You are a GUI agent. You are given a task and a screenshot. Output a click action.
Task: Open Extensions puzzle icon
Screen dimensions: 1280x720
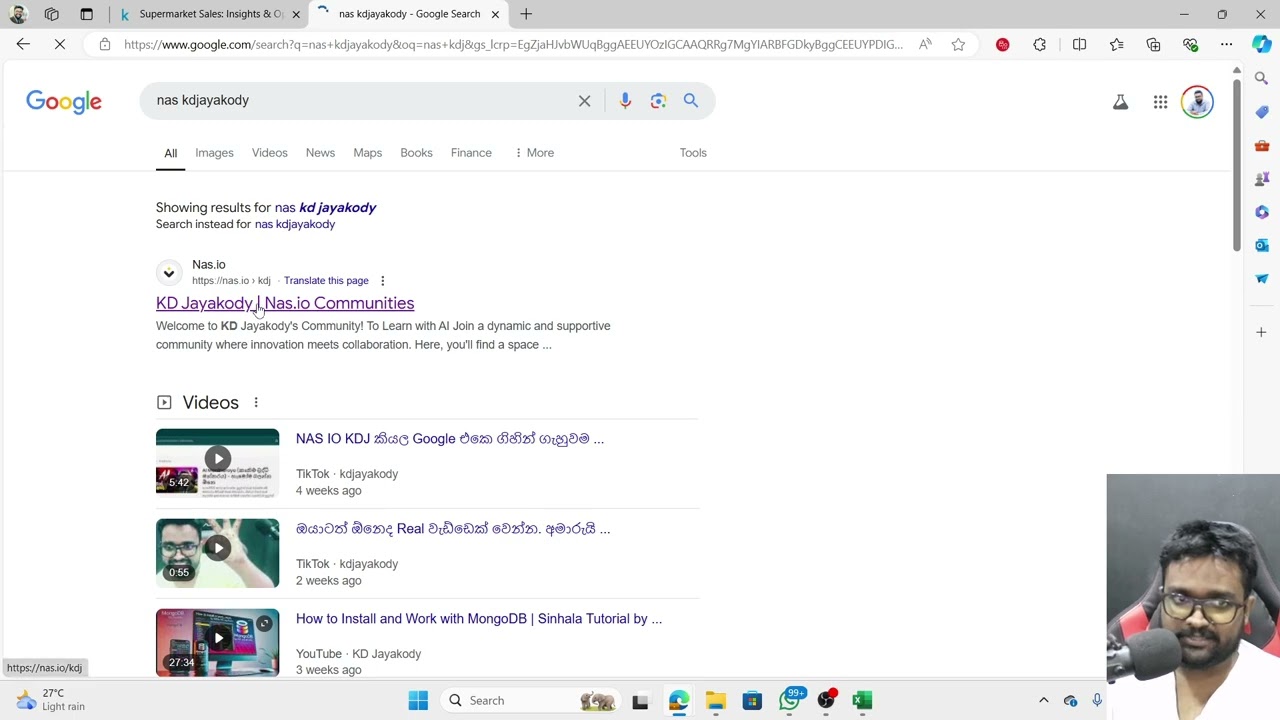pyautogui.click(x=1040, y=44)
